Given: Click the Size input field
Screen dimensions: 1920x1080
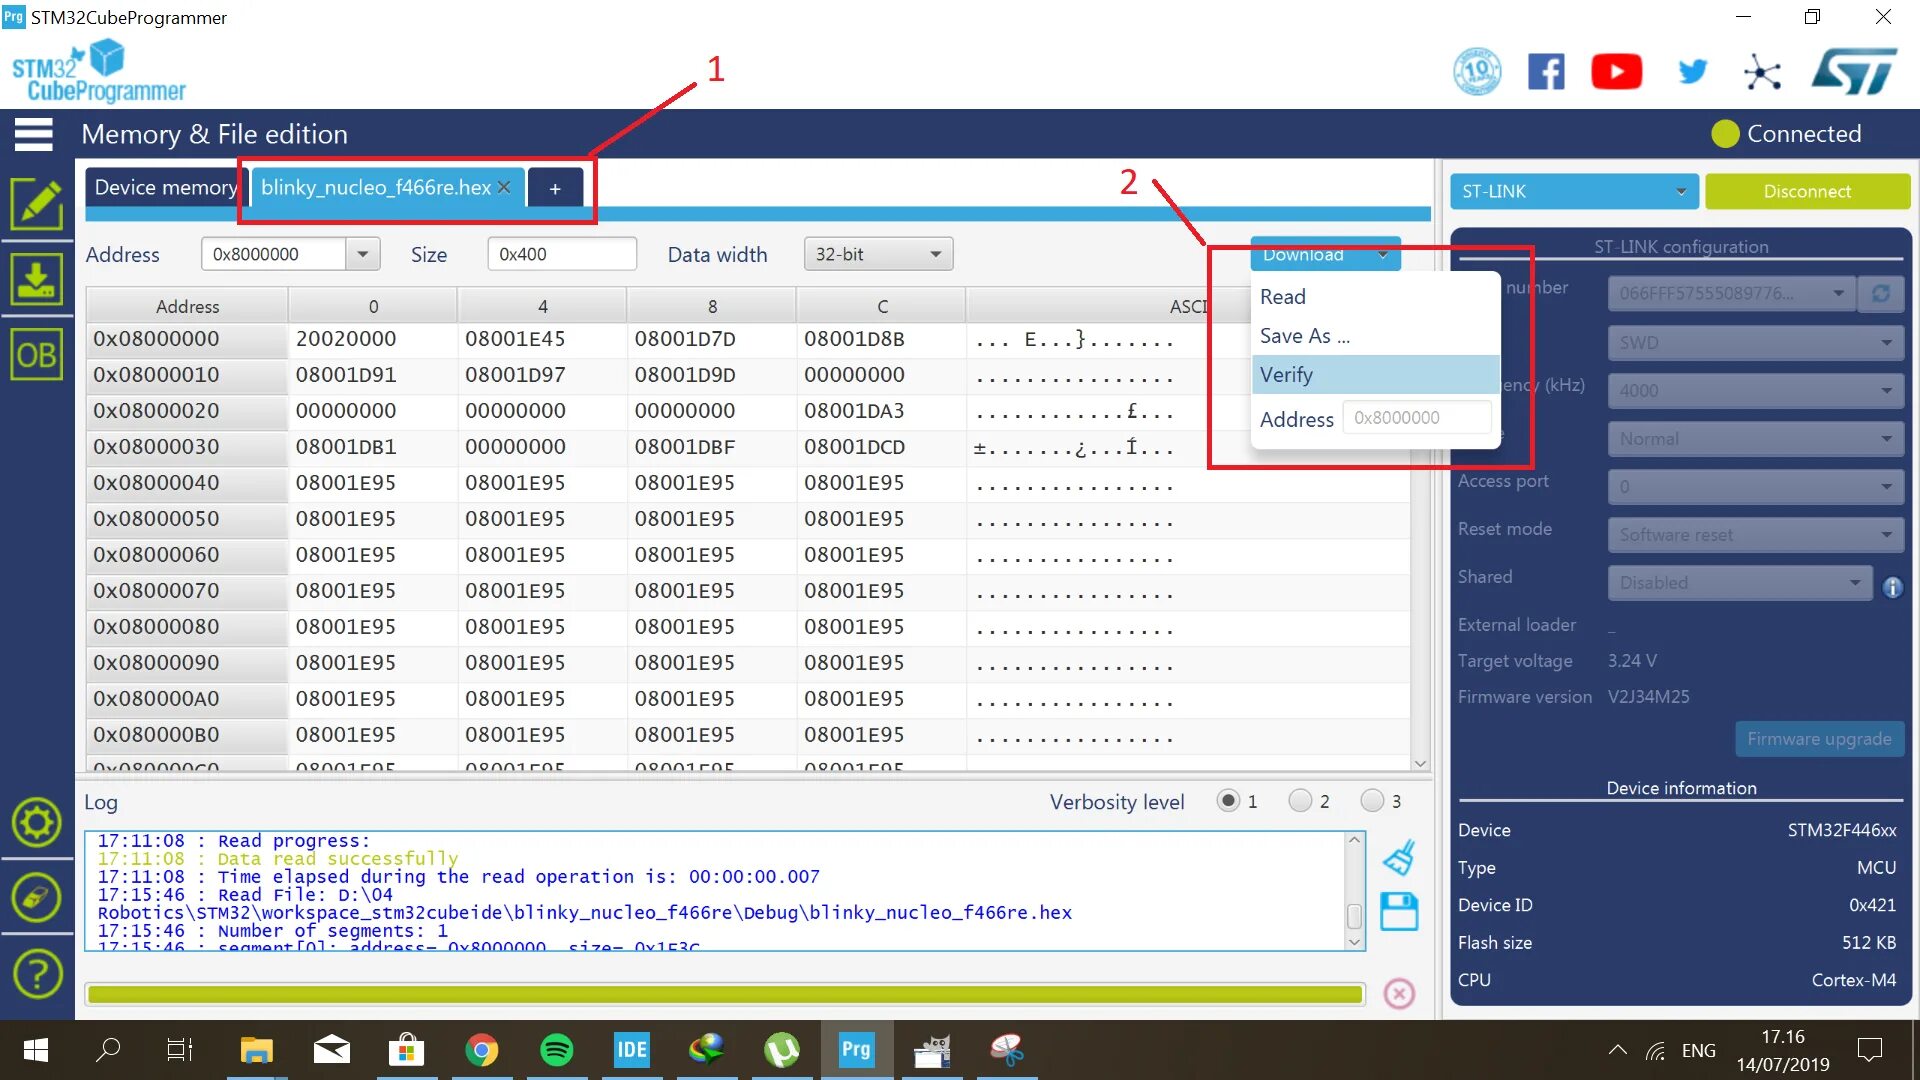Looking at the screenshot, I should [x=561, y=254].
